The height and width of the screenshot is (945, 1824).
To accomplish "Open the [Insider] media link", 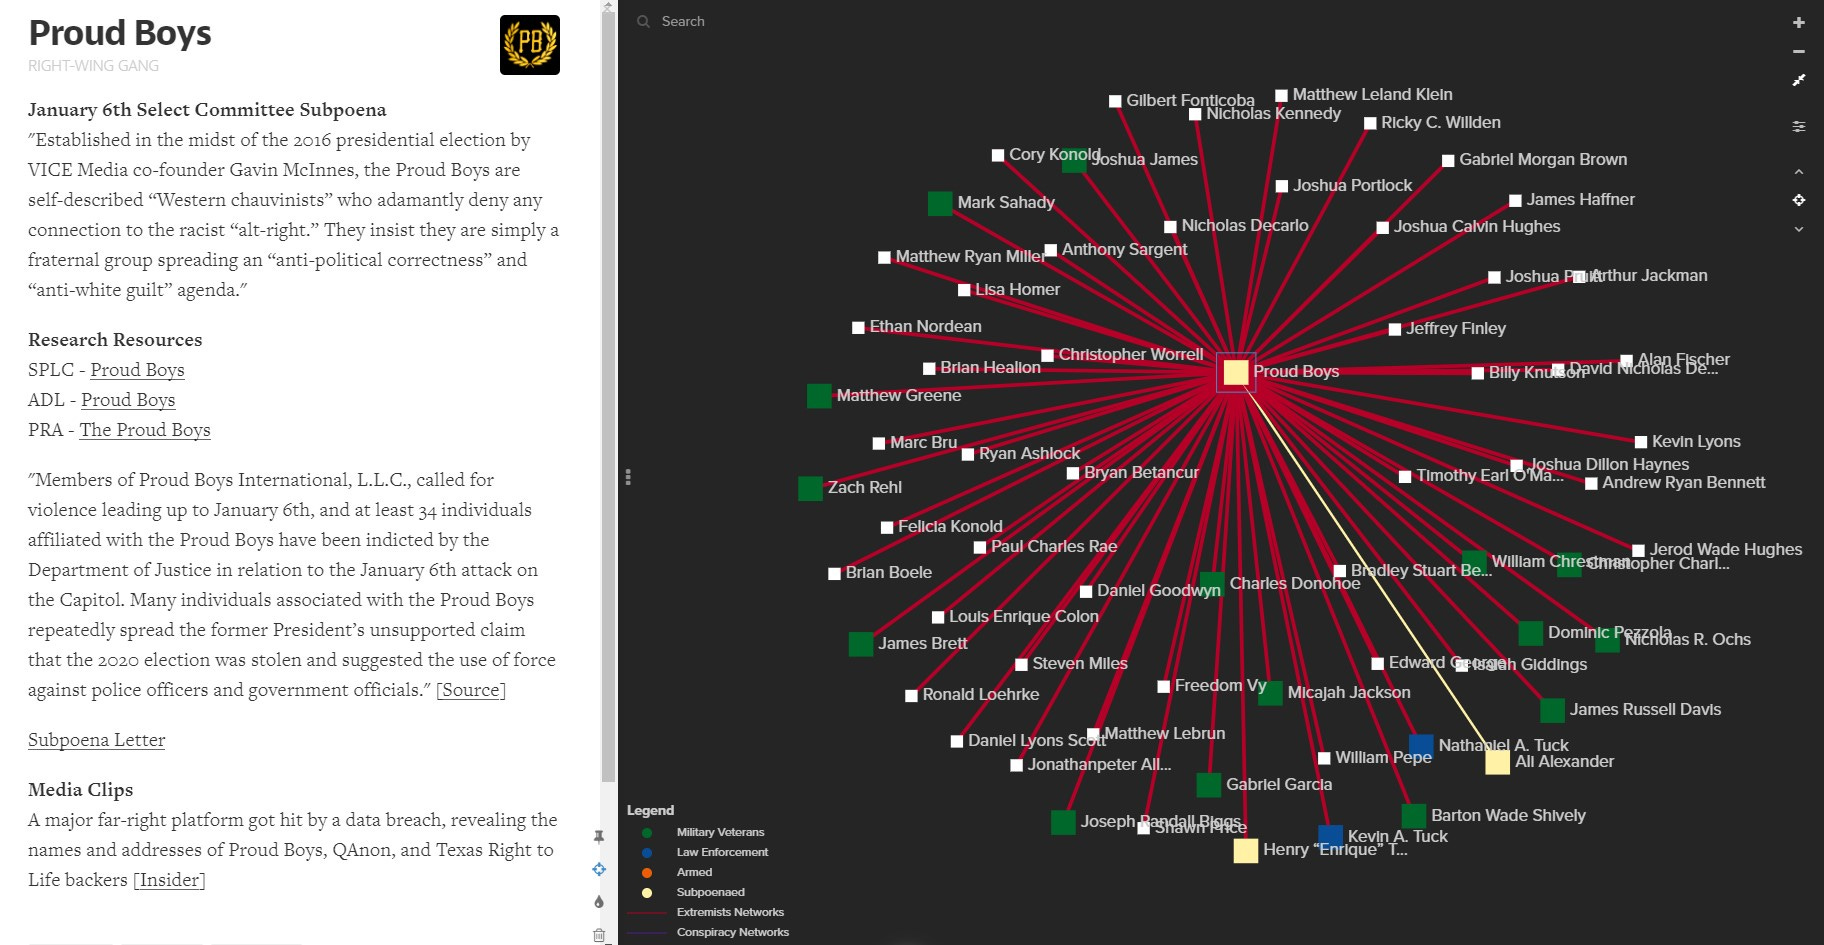I will pos(169,879).
